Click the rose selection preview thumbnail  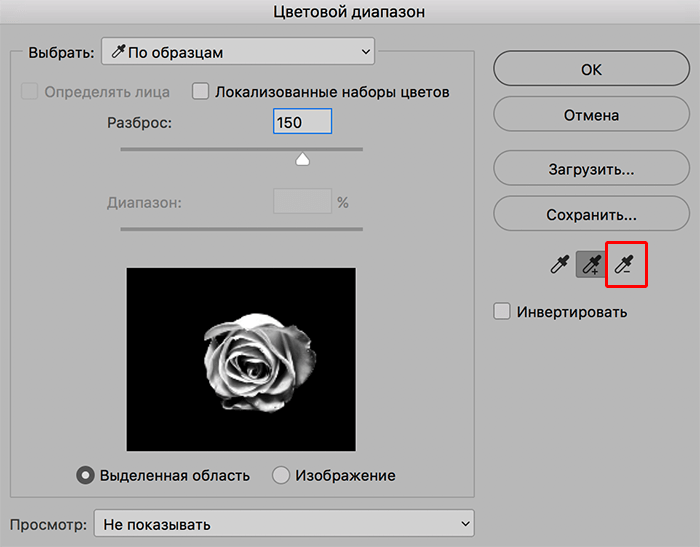click(241, 359)
